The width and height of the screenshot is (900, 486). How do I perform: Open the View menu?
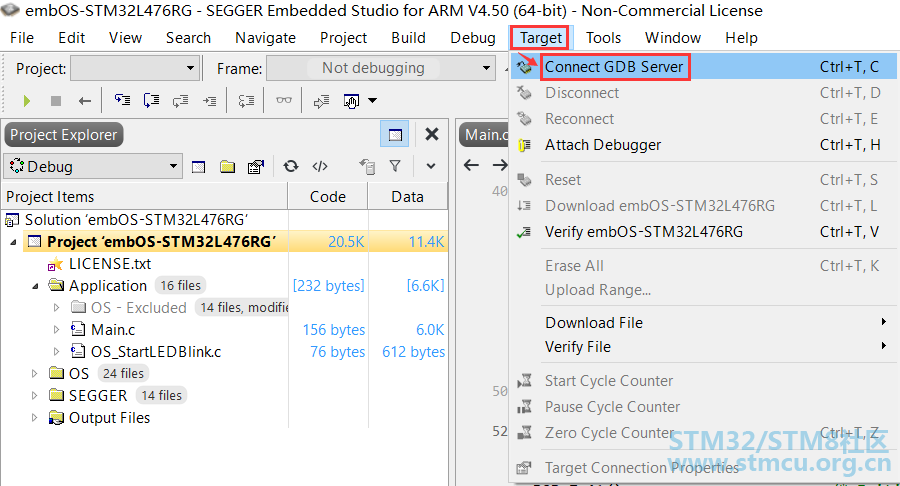tap(125, 38)
